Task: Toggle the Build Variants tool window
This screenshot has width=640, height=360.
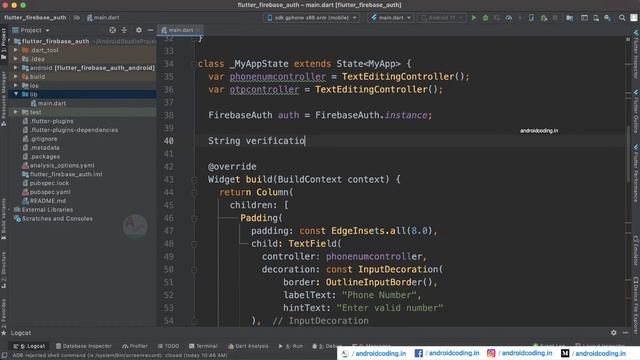Action: pos(4,219)
